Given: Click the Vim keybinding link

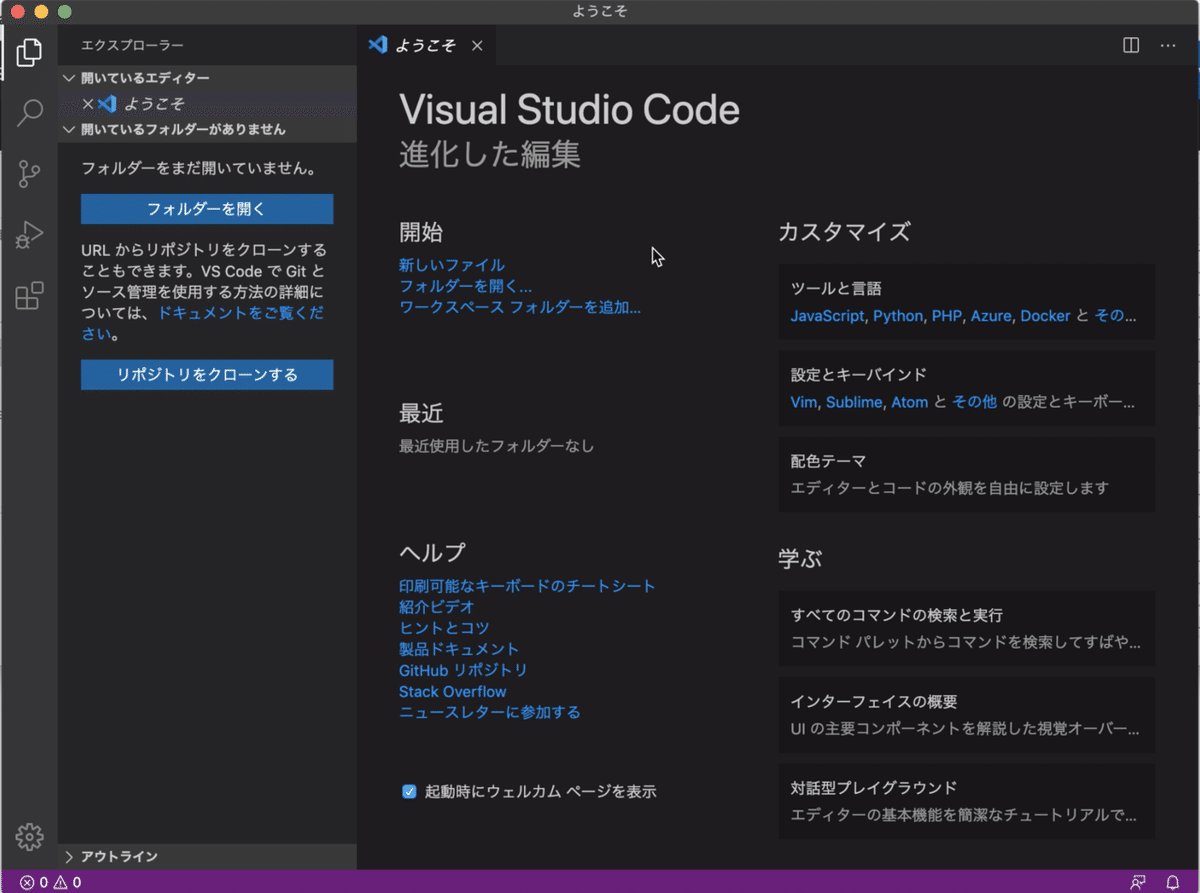Looking at the screenshot, I should pos(804,402).
